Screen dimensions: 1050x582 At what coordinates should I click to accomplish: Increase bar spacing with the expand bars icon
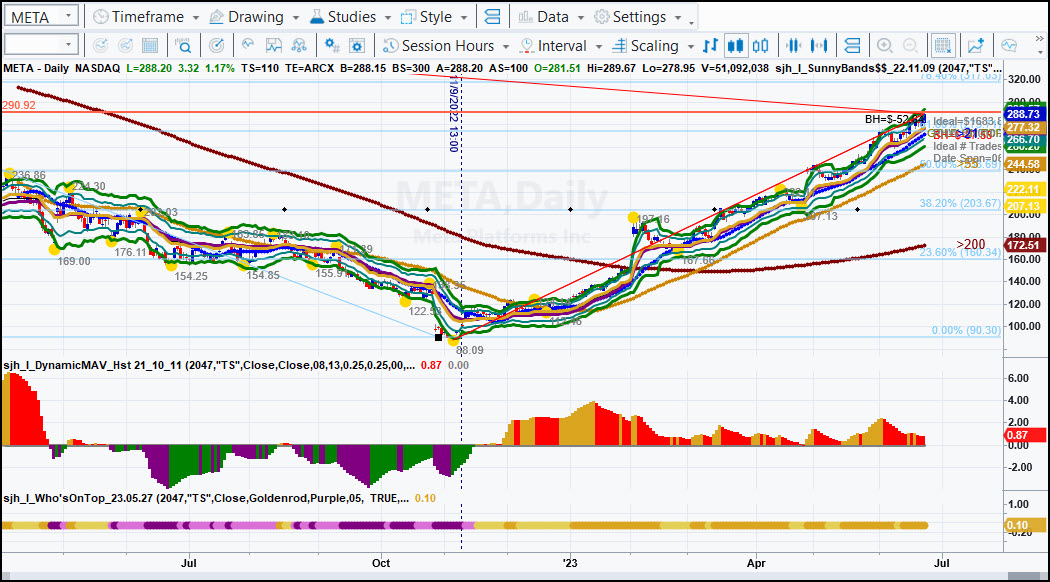[x=818, y=46]
